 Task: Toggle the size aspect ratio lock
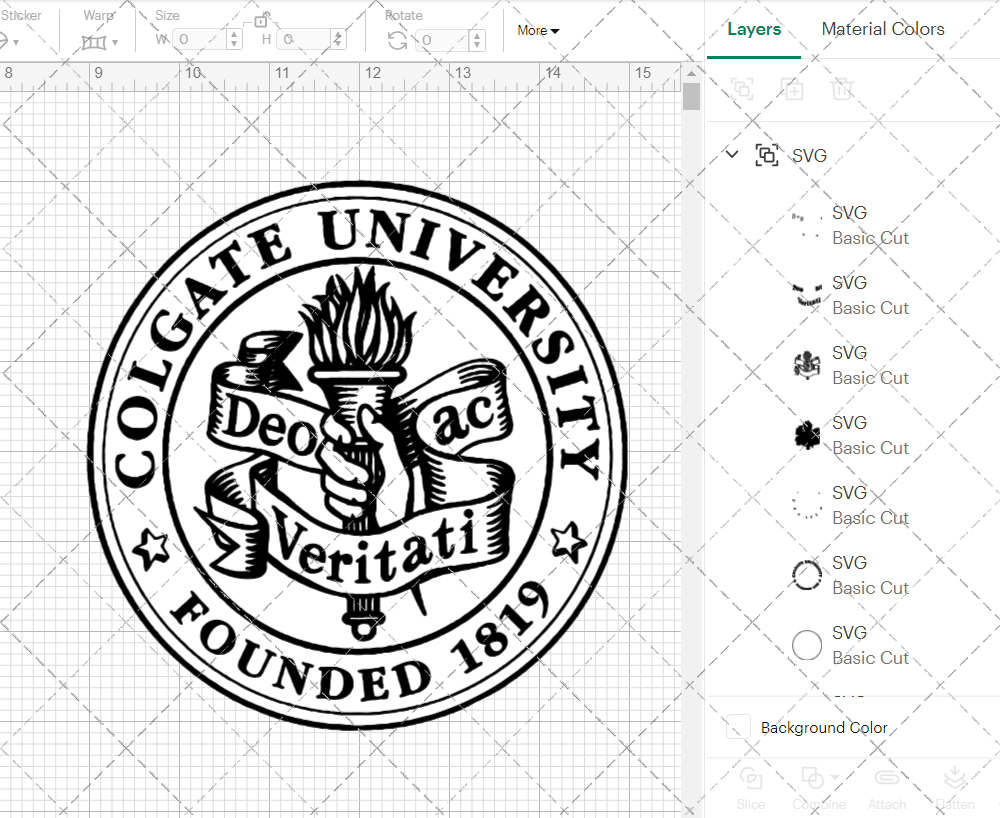click(x=261, y=20)
